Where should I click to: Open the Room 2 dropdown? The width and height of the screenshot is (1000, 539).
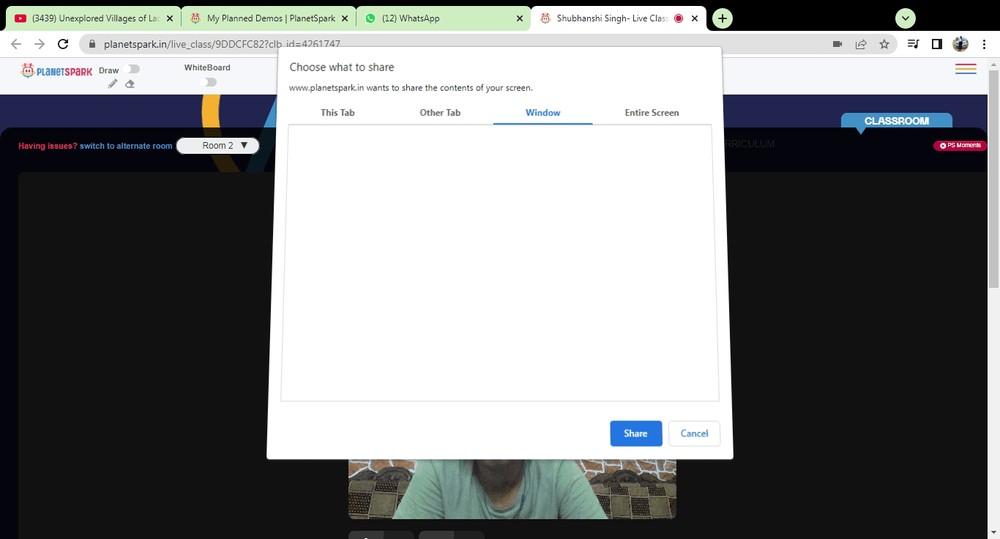[217, 145]
